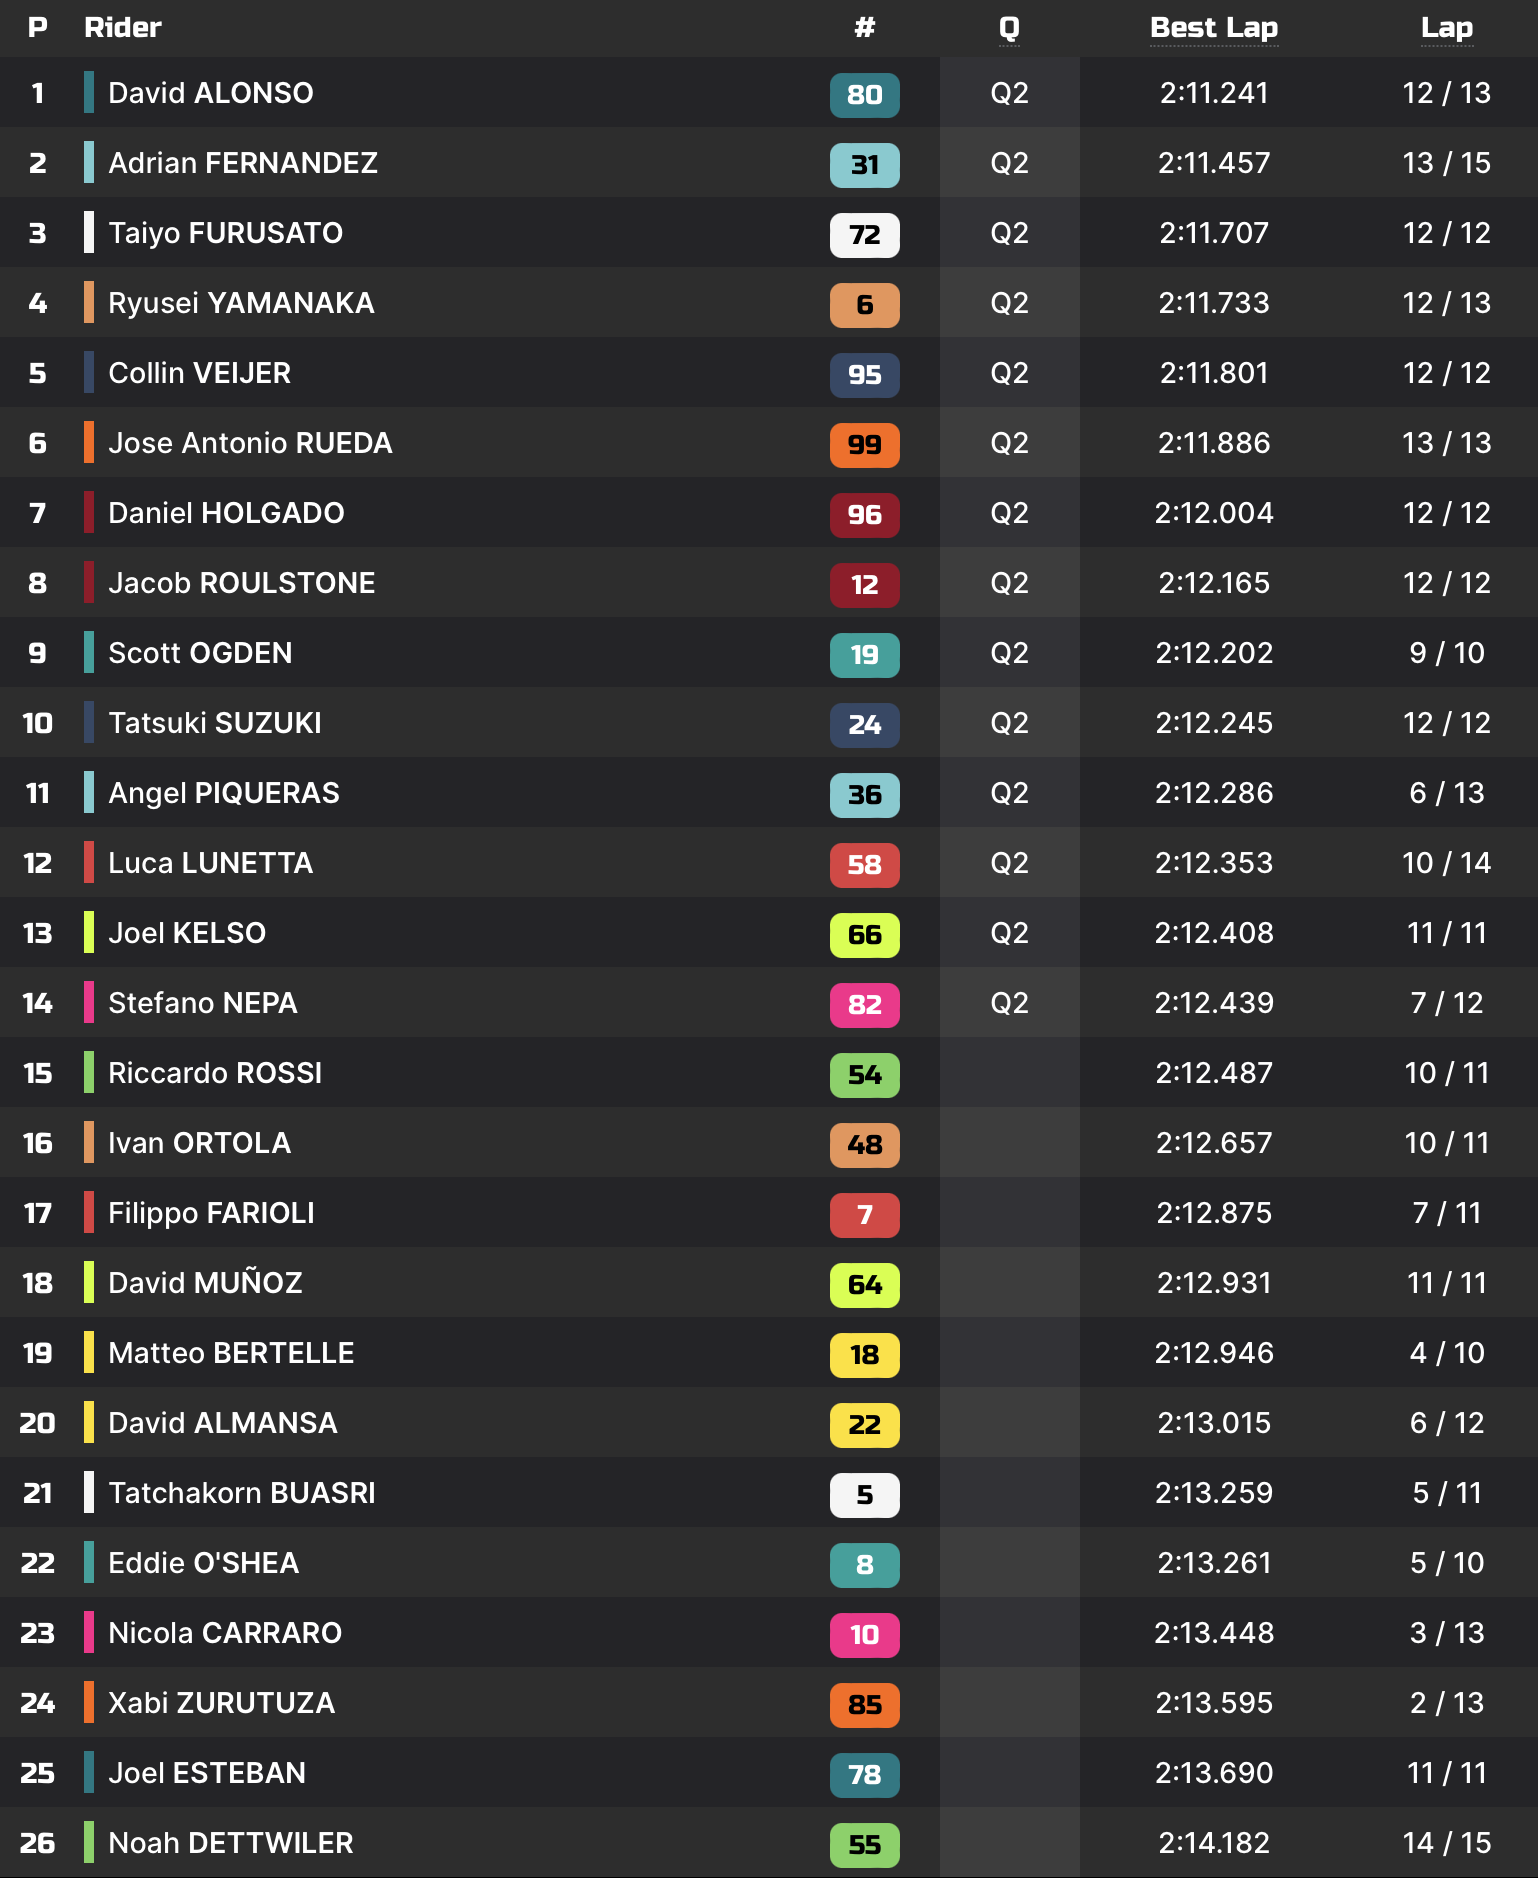Click Jose Antonio RUEDA's orange 99 badge
Viewport: 1538px width, 1878px height.
(864, 445)
